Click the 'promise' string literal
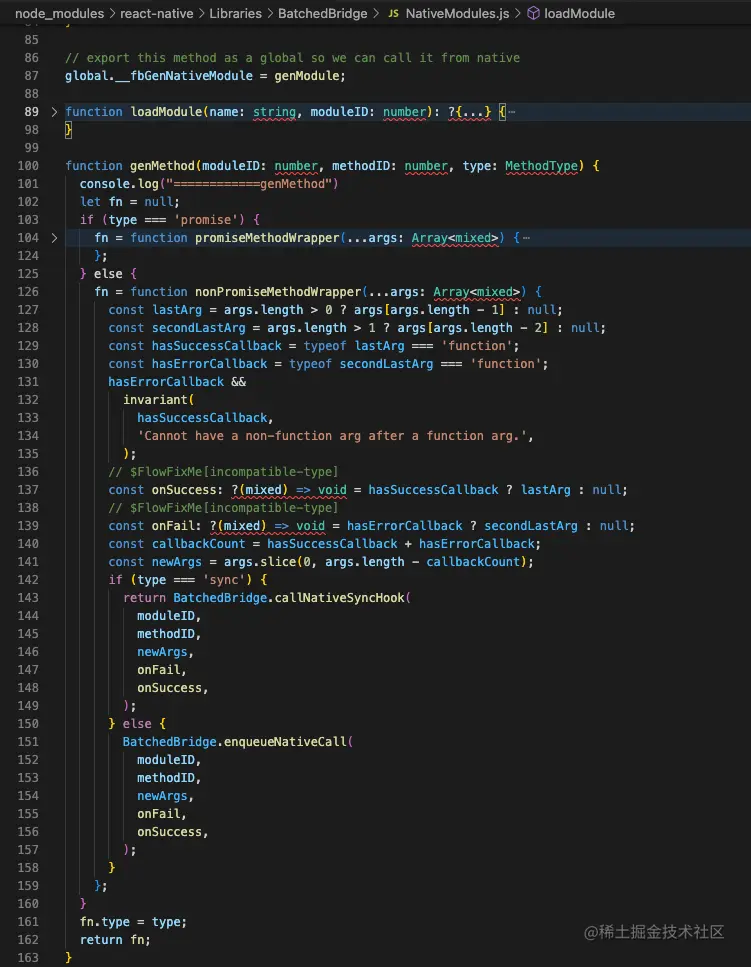 click(x=205, y=220)
